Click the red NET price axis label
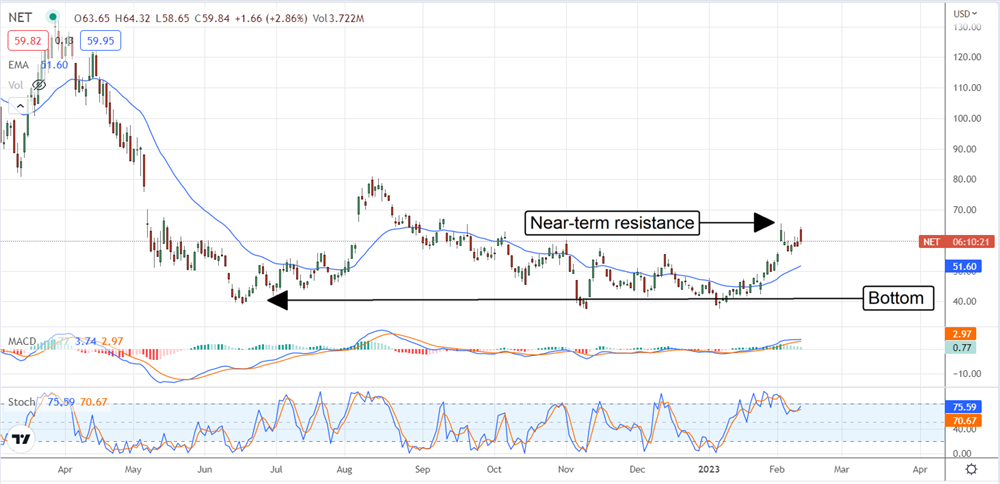The image size is (1000, 484). pyautogui.click(x=957, y=242)
